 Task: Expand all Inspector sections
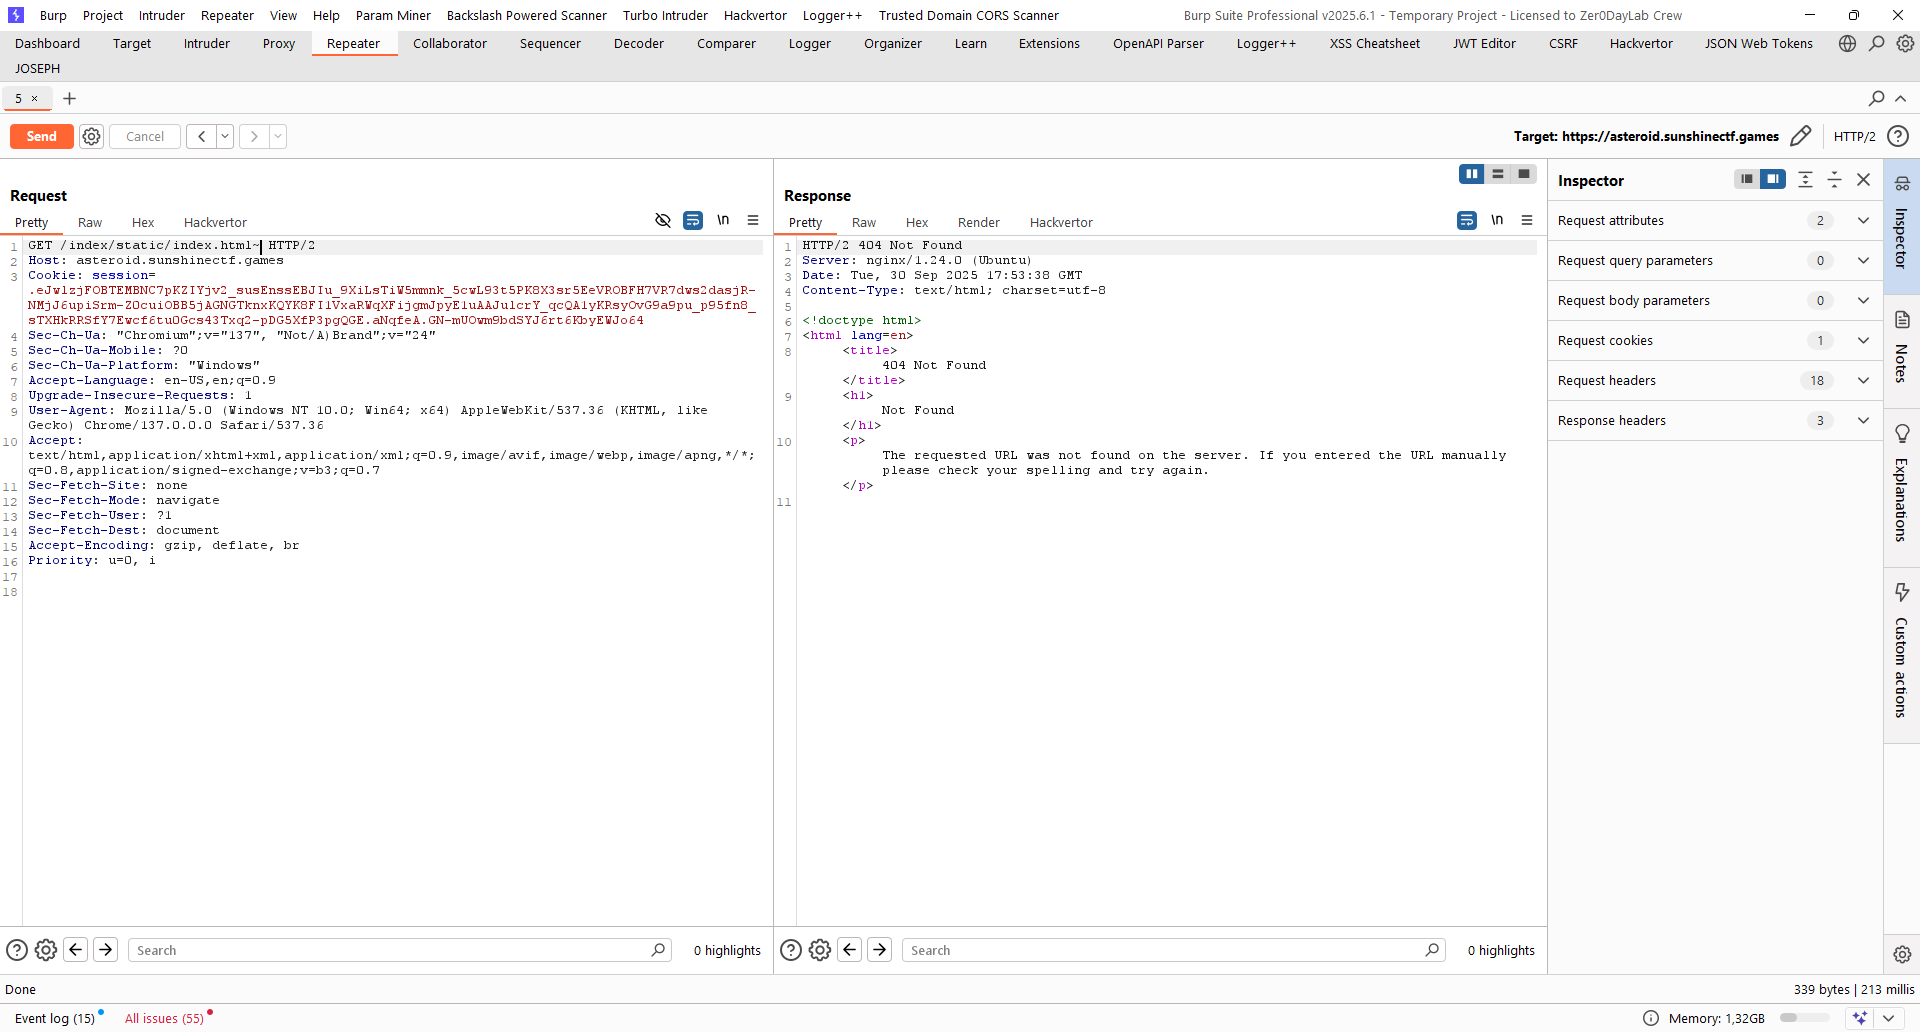point(1805,179)
